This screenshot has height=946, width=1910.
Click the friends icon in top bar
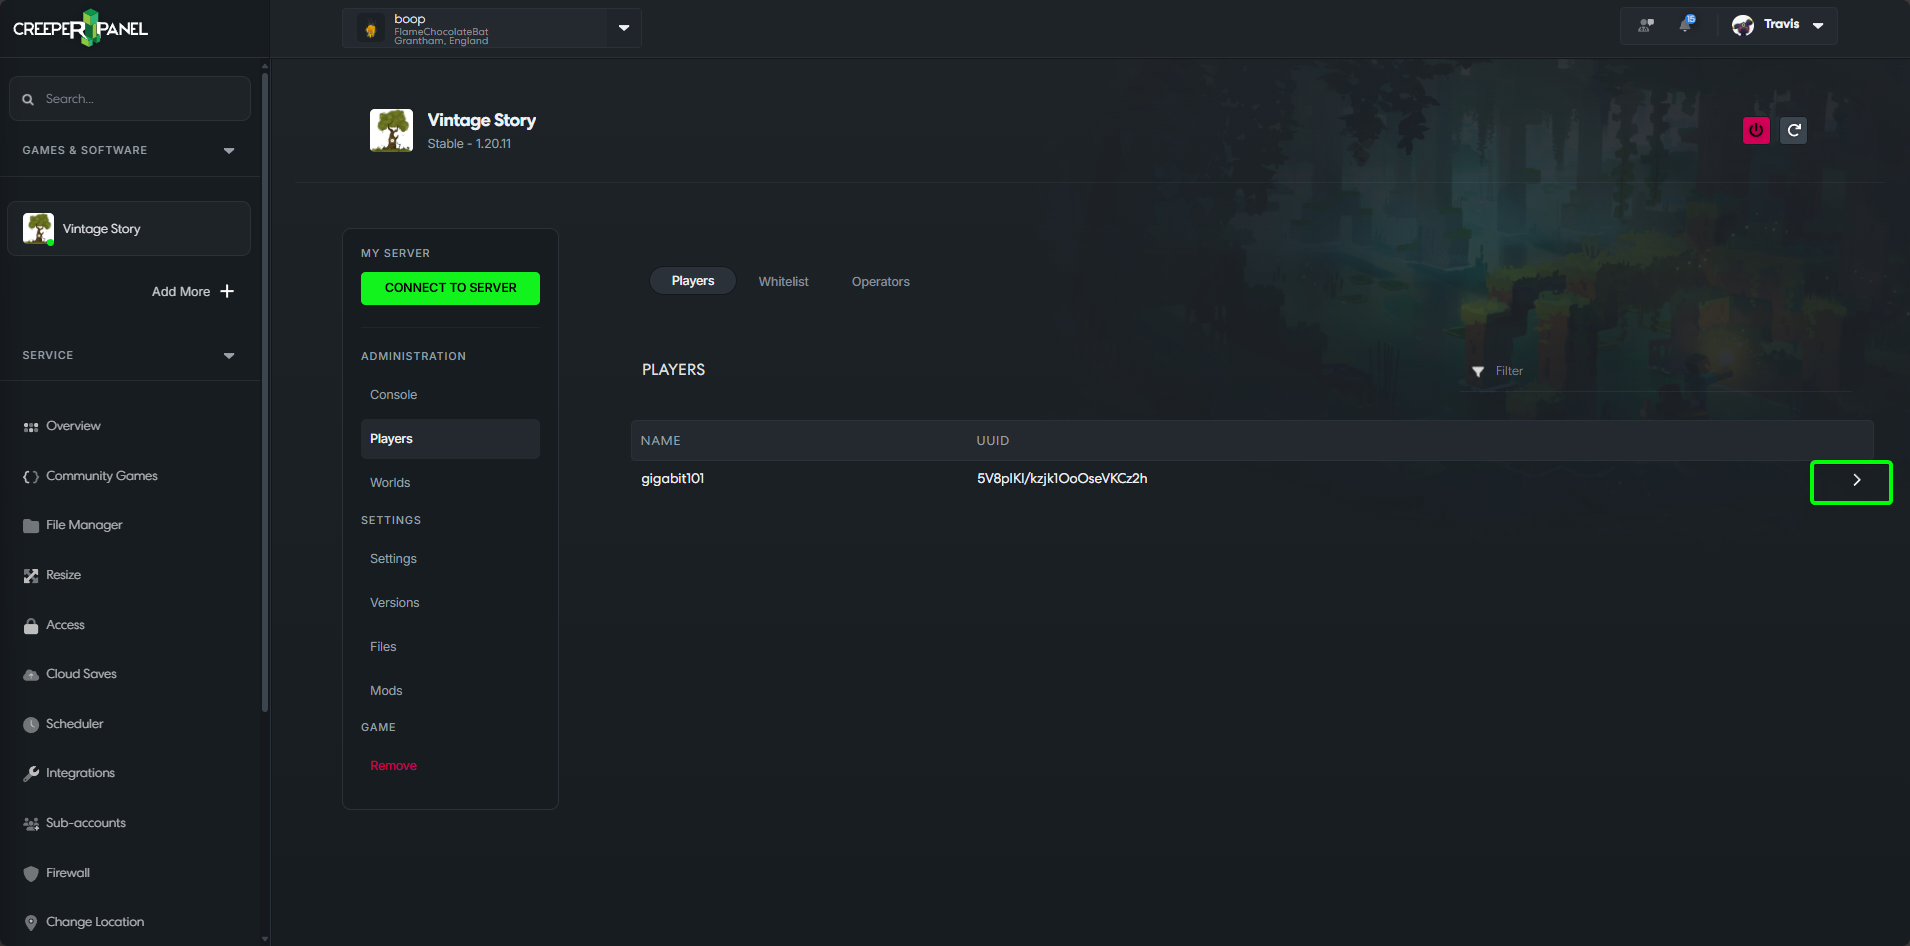tap(1645, 25)
